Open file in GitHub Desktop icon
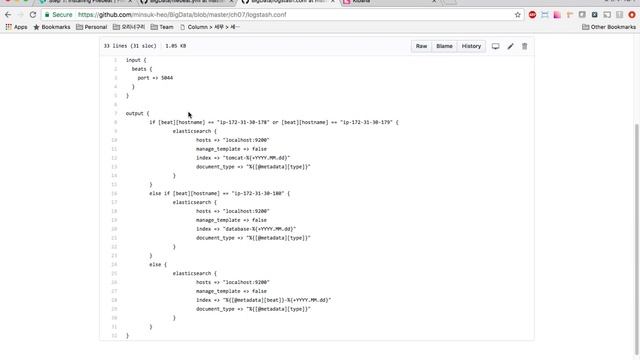Viewport: 640px width, 360px height. 496,46
